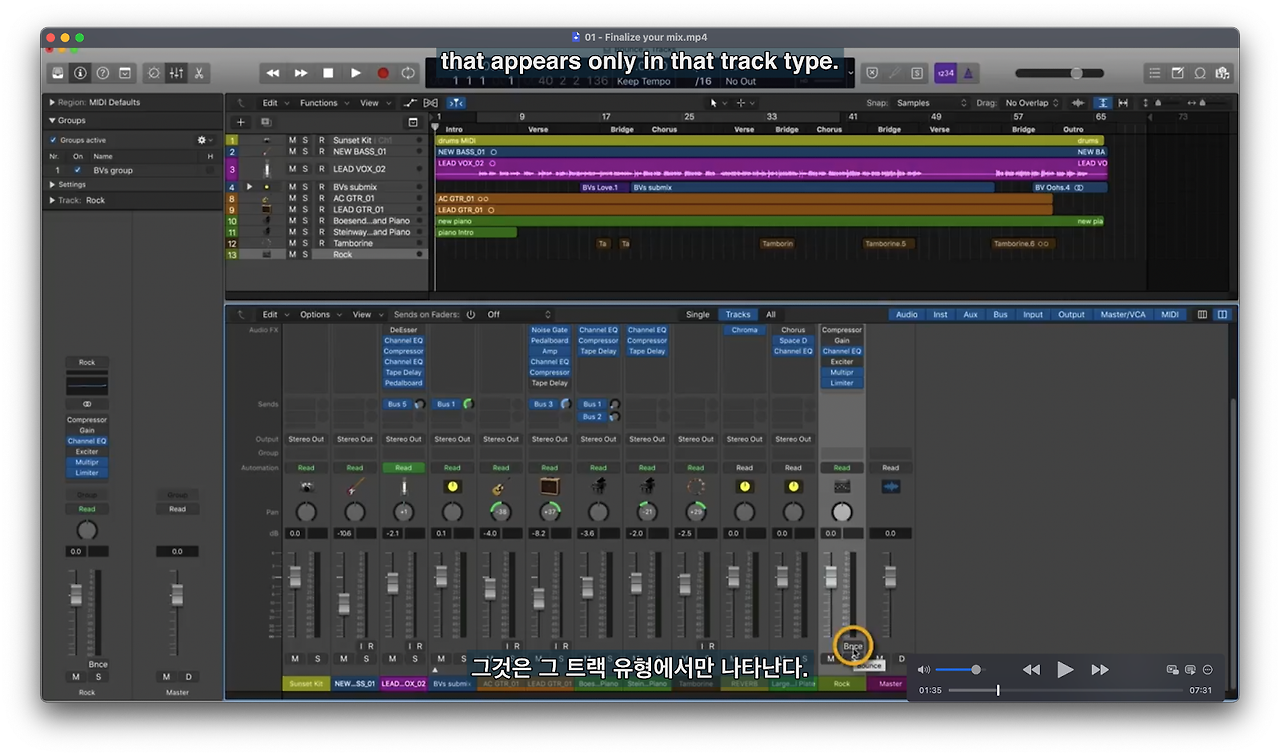The height and width of the screenshot is (756, 1280).
Task: Toggle the Inspector info icon
Action: [81, 73]
